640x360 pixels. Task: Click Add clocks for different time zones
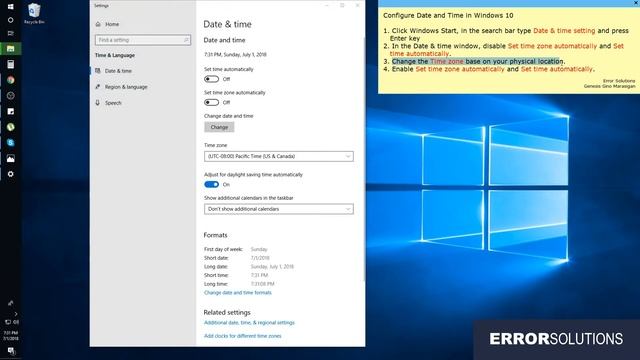pyautogui.click(x=242, y=336)
